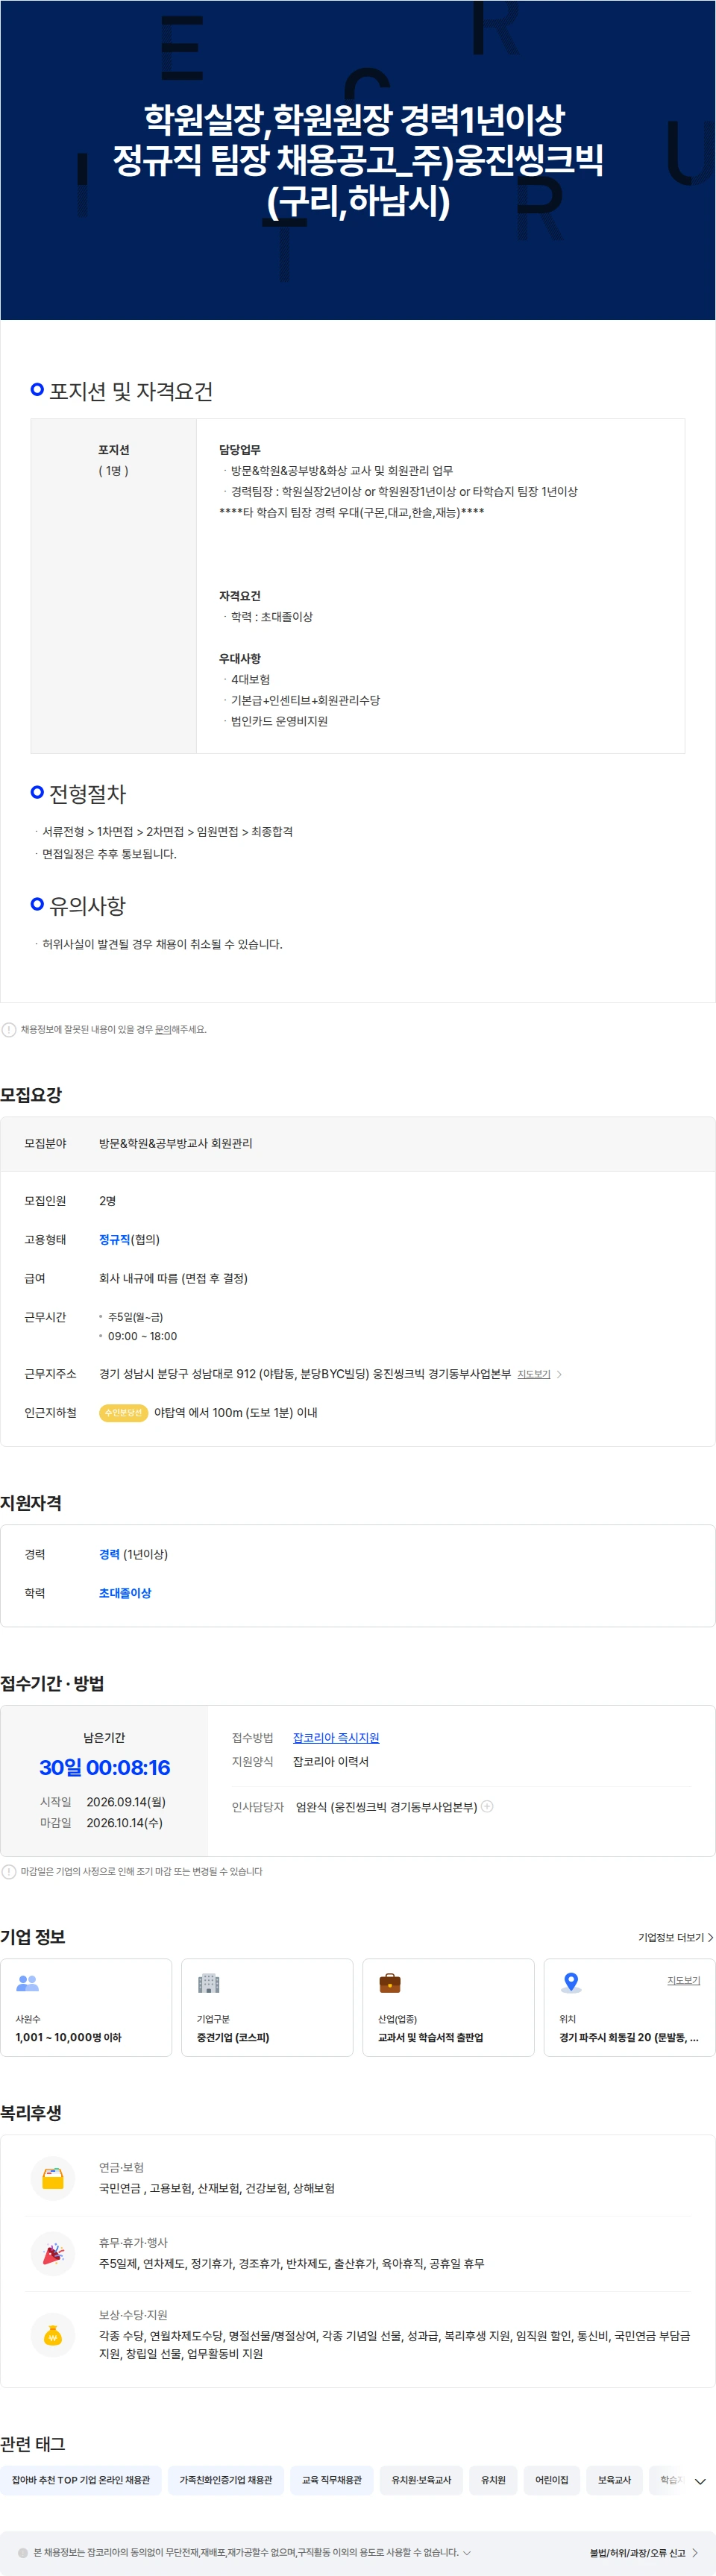
Task: Expand the copyright notice 본 채용정보는 잡코리아의
Action: point(467,2553)
